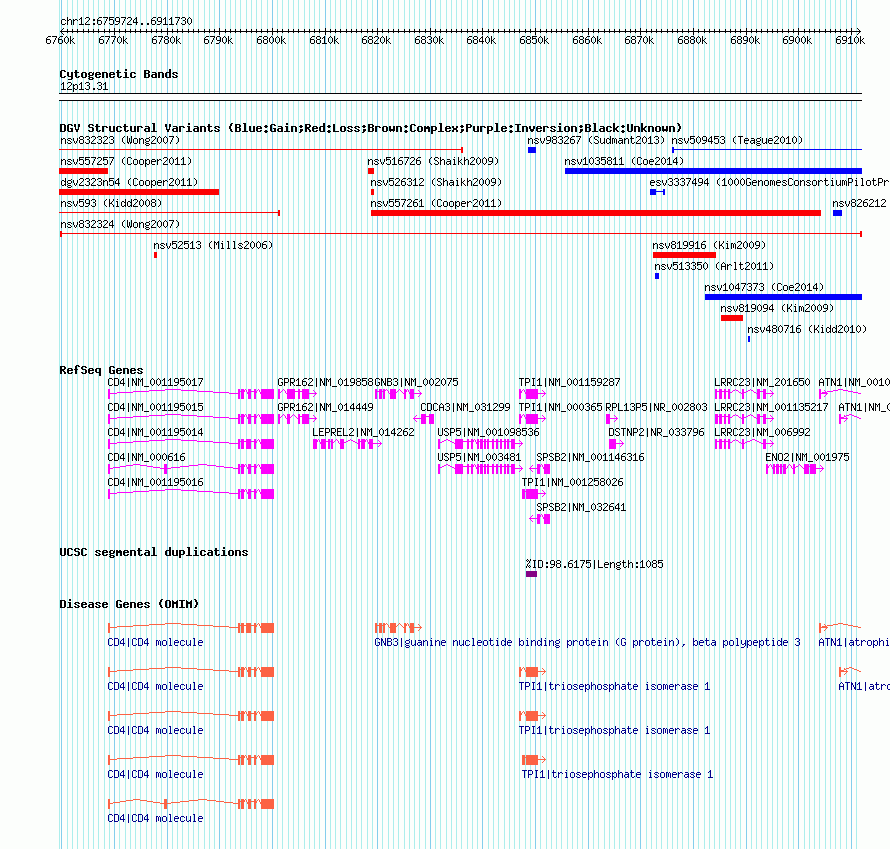The width and height of the screenshot is (890, 849).
Task: Click the 6840k ruler position marker
Action: point(481,40)
